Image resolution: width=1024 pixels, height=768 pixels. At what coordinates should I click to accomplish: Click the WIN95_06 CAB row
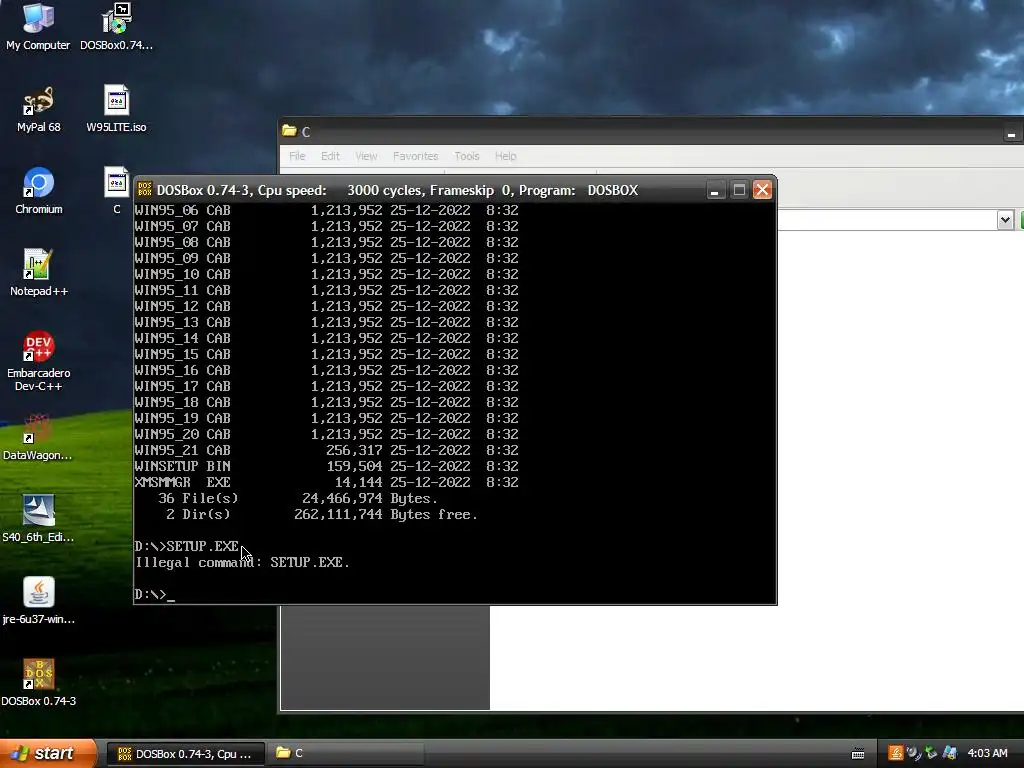click(327, 210)
